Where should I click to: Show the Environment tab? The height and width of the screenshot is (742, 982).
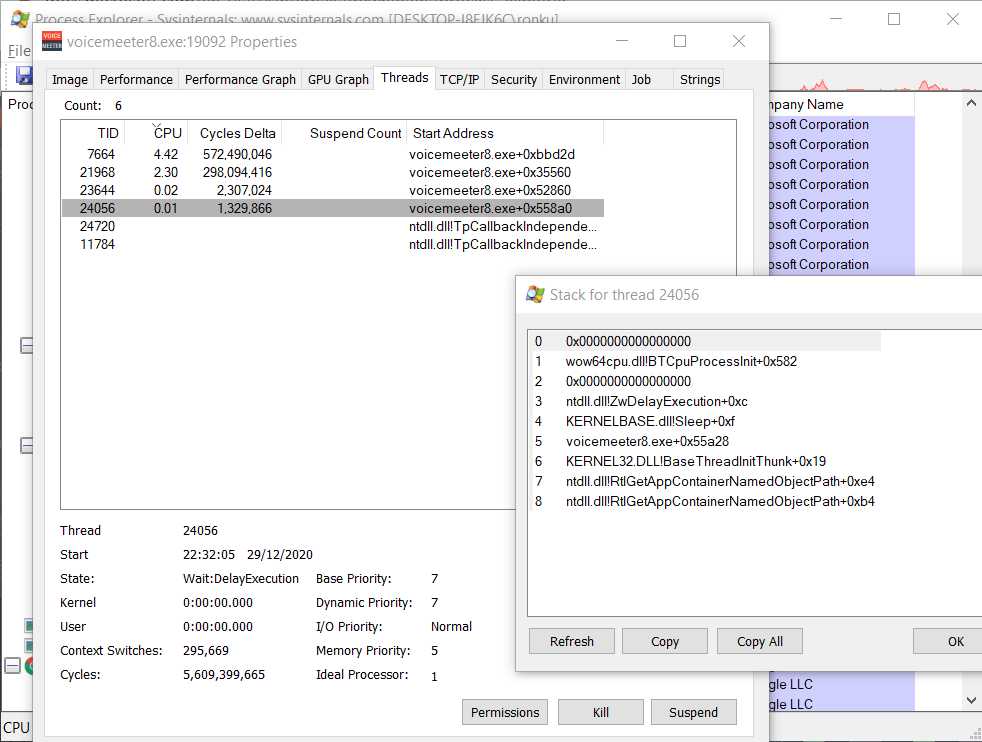tap(584, 79)
